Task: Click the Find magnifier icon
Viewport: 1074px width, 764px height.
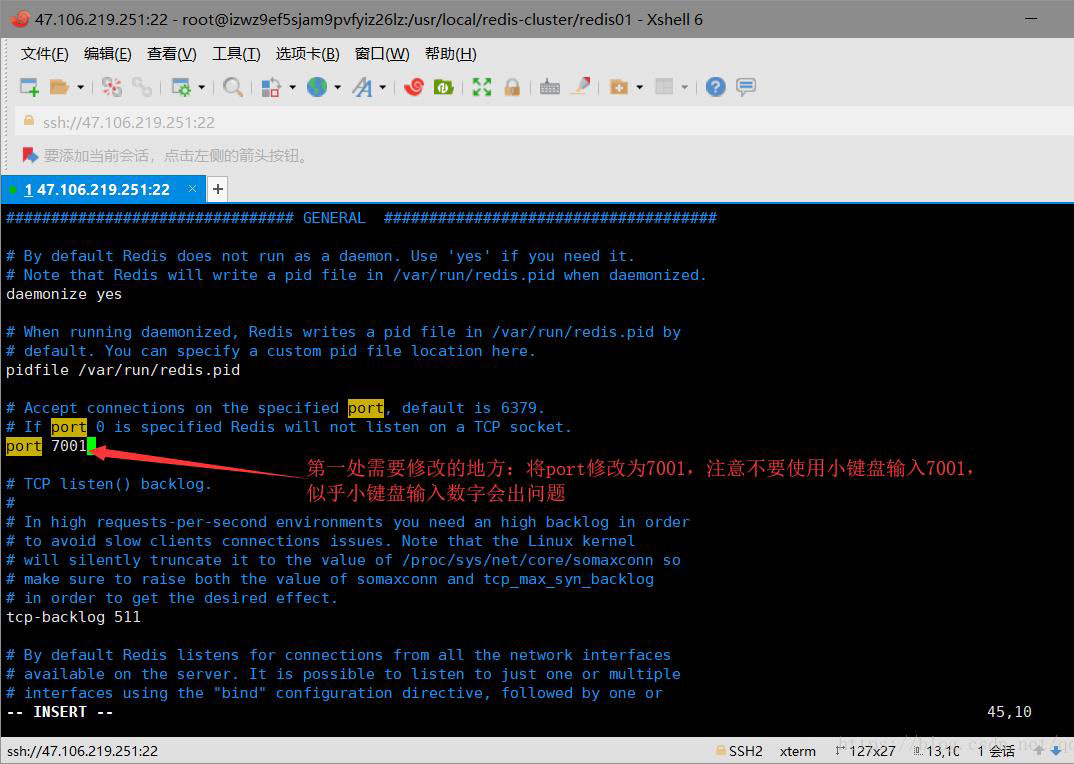Action: point(233,87)
